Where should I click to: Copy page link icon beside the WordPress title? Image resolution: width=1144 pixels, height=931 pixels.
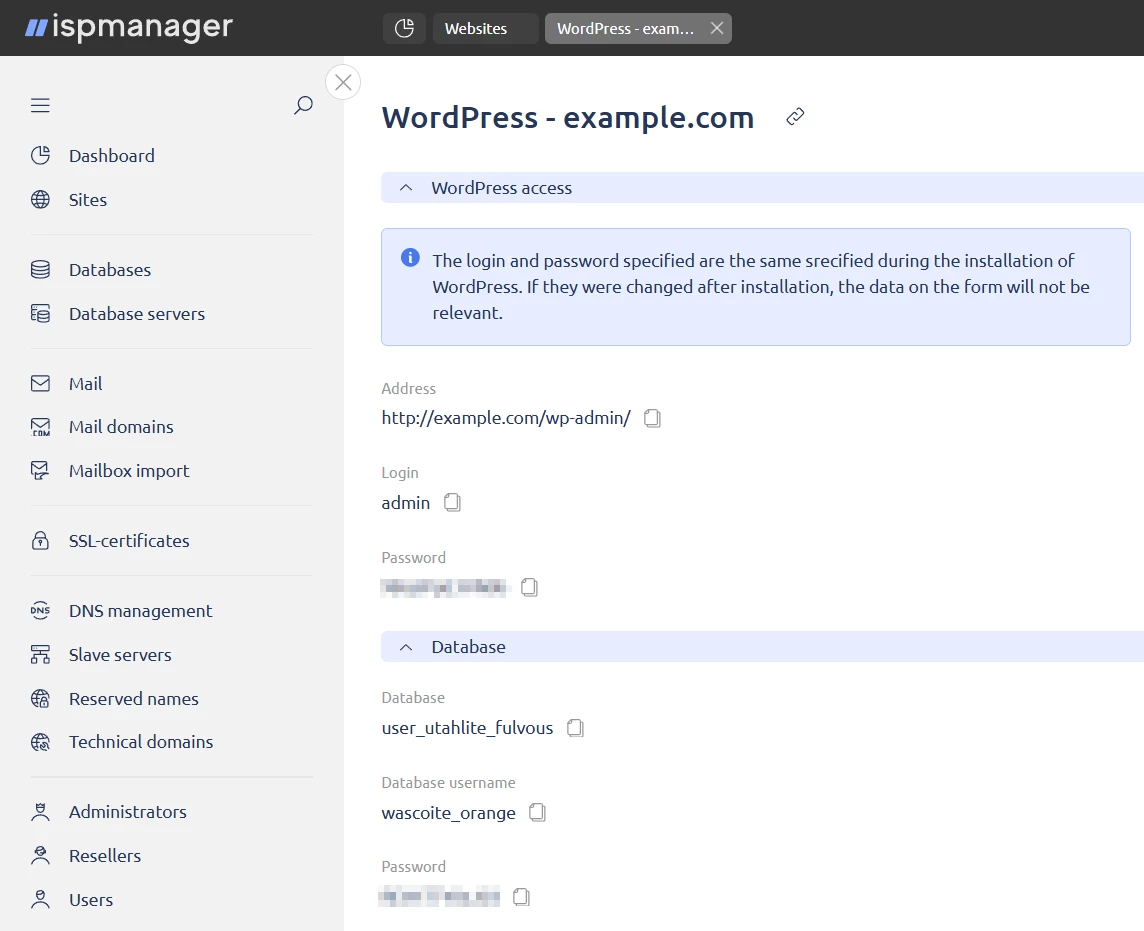[x=795, y=117]
